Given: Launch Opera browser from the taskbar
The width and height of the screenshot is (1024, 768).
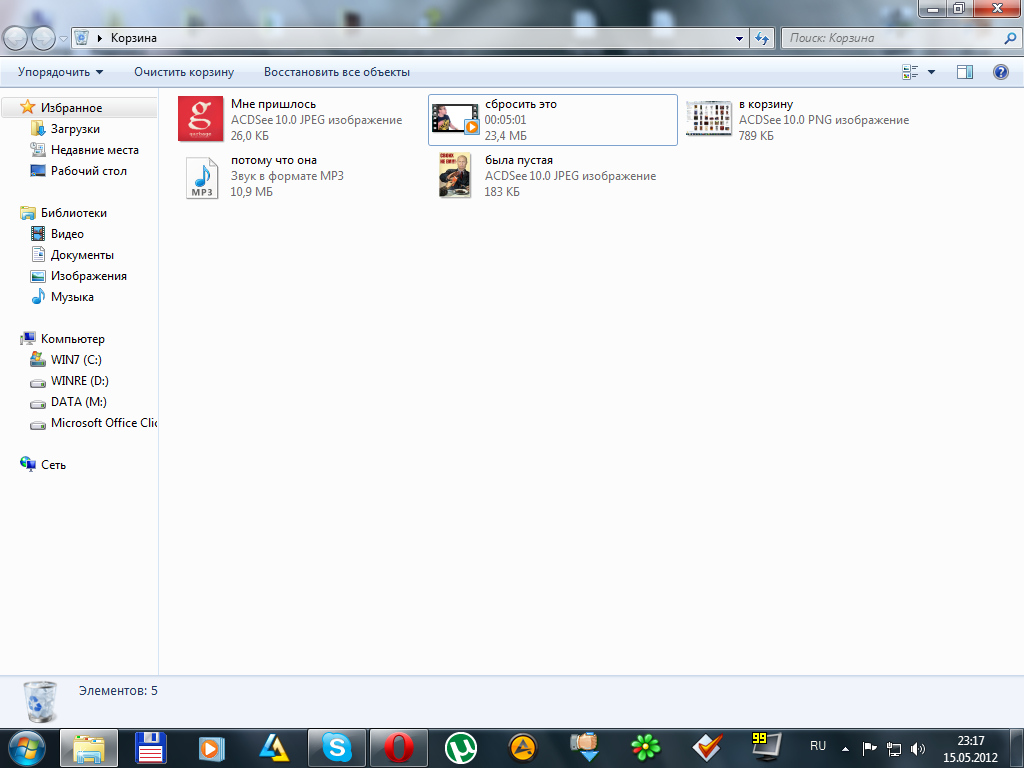Looking at the screenshot, I should click(x=399, y=747).
